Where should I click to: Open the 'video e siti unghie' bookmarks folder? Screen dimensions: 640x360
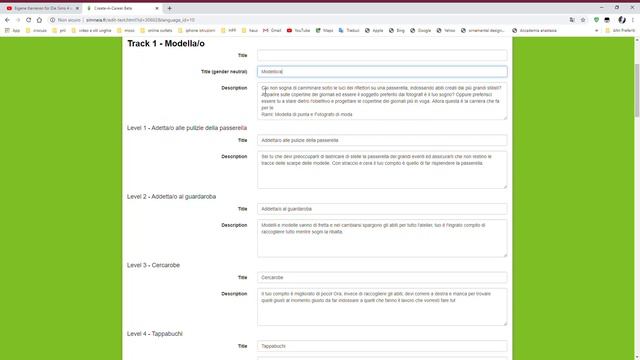click(x=91, y=31)
